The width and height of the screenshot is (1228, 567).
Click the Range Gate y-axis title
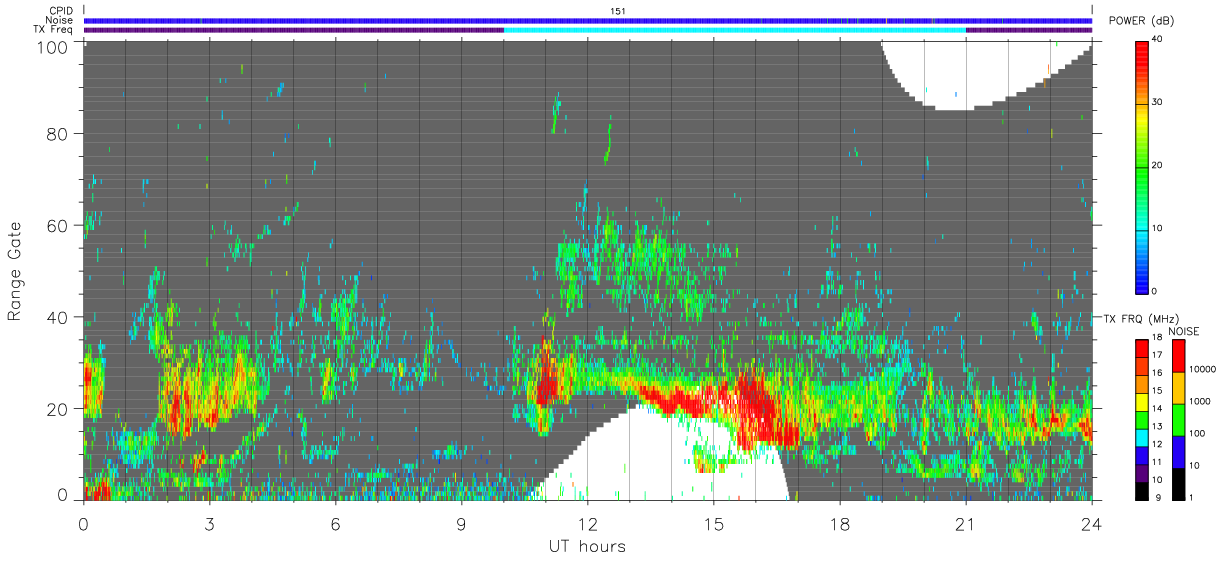(16, 272)
